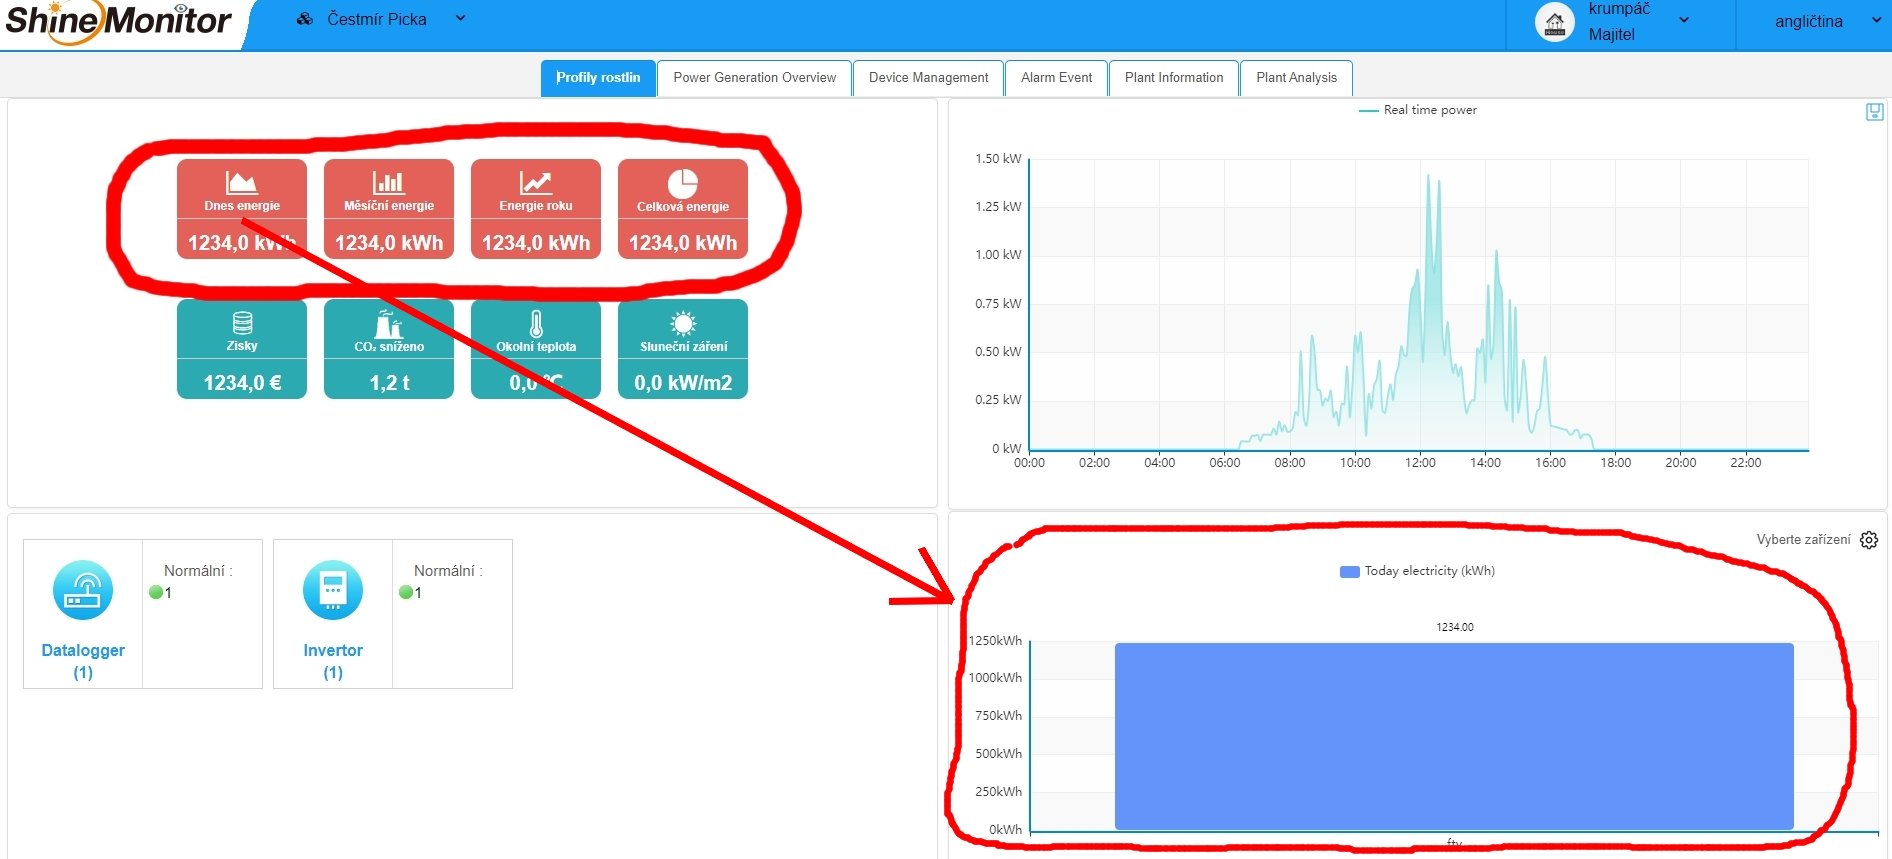Click the green status dot under Datalogger Normální
The image size is (1892, 859).
(x=155, y=592)
